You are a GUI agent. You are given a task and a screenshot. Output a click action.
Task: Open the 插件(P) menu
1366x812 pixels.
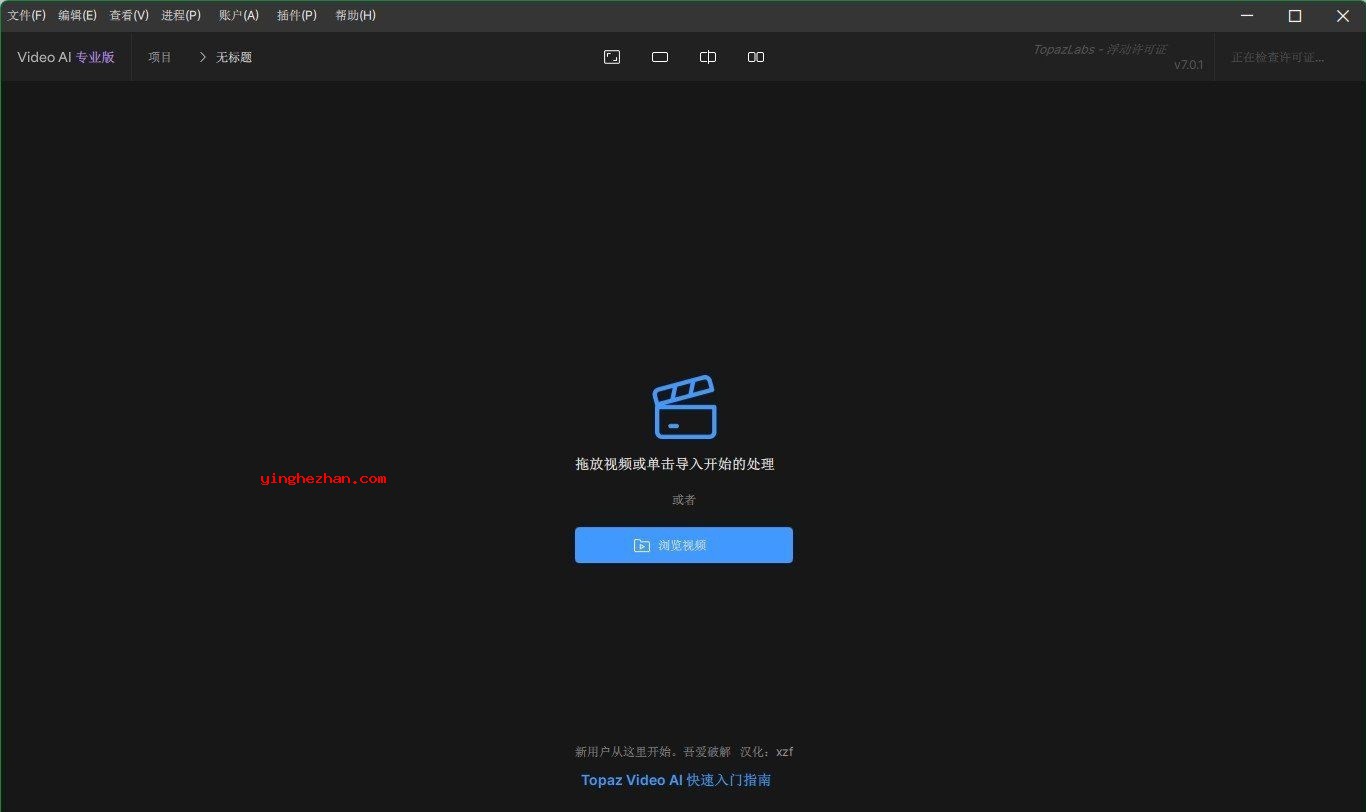coord(297,16)
